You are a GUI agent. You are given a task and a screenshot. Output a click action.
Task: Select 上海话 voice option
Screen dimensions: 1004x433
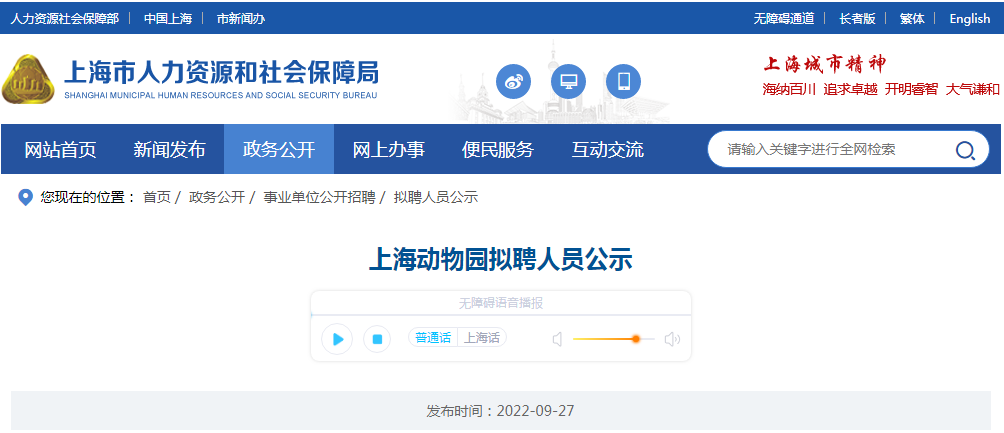[x=482, y=338]
